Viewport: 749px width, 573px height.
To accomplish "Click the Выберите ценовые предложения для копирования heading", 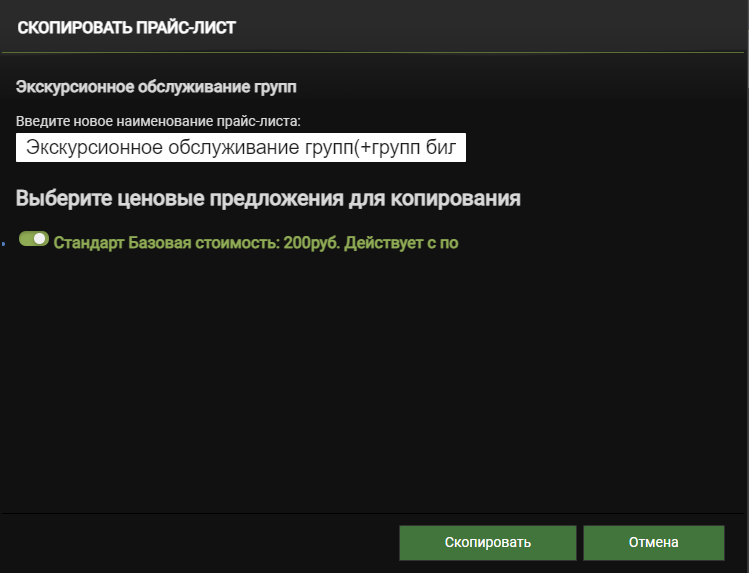I will click(x=268, y=198).
